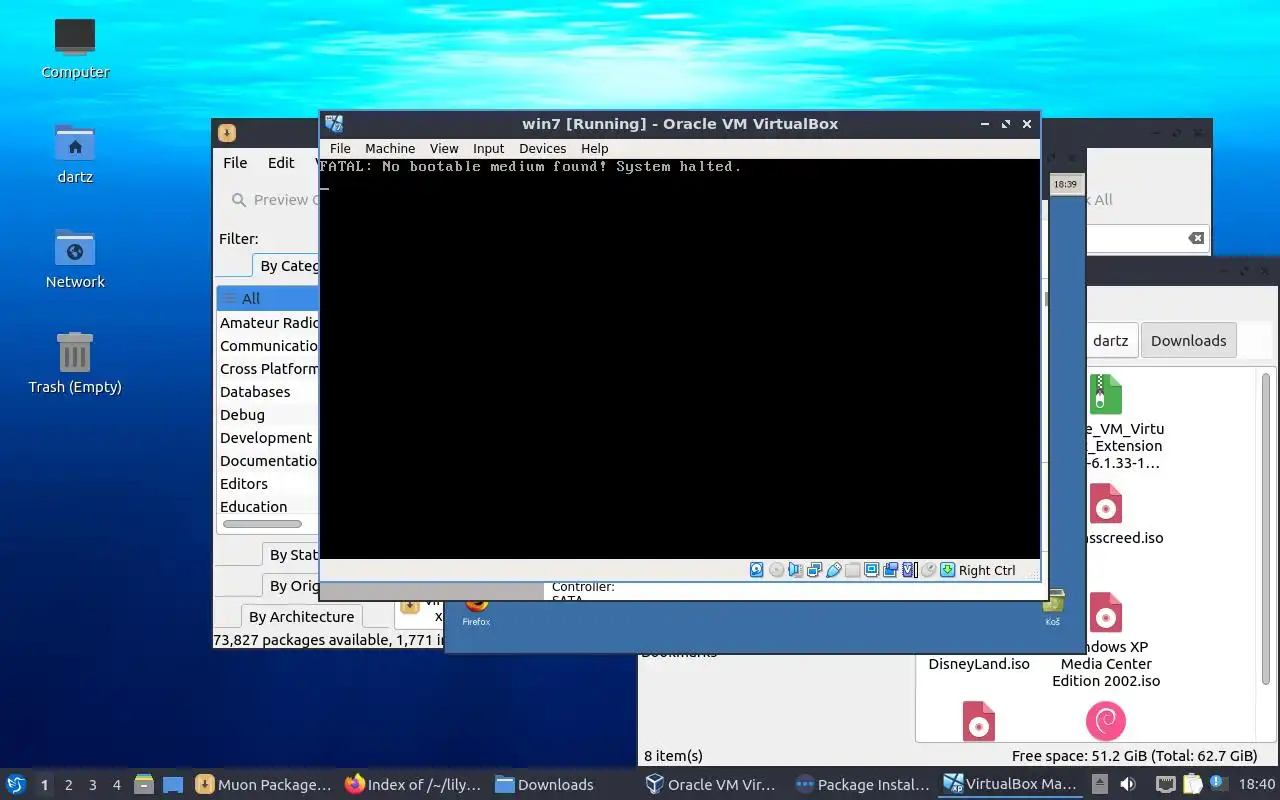The image size is (1280, 800).
Task: Click Downloads path button in file manager
Action: coord(1188,340)
